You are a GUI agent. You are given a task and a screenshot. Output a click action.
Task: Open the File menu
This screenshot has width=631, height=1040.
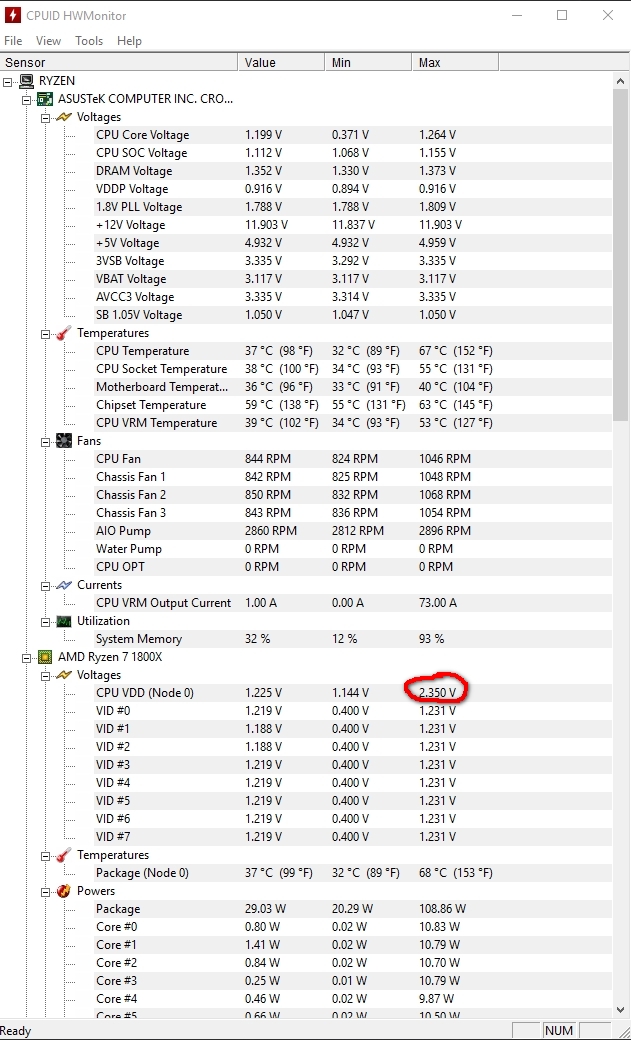13,41
